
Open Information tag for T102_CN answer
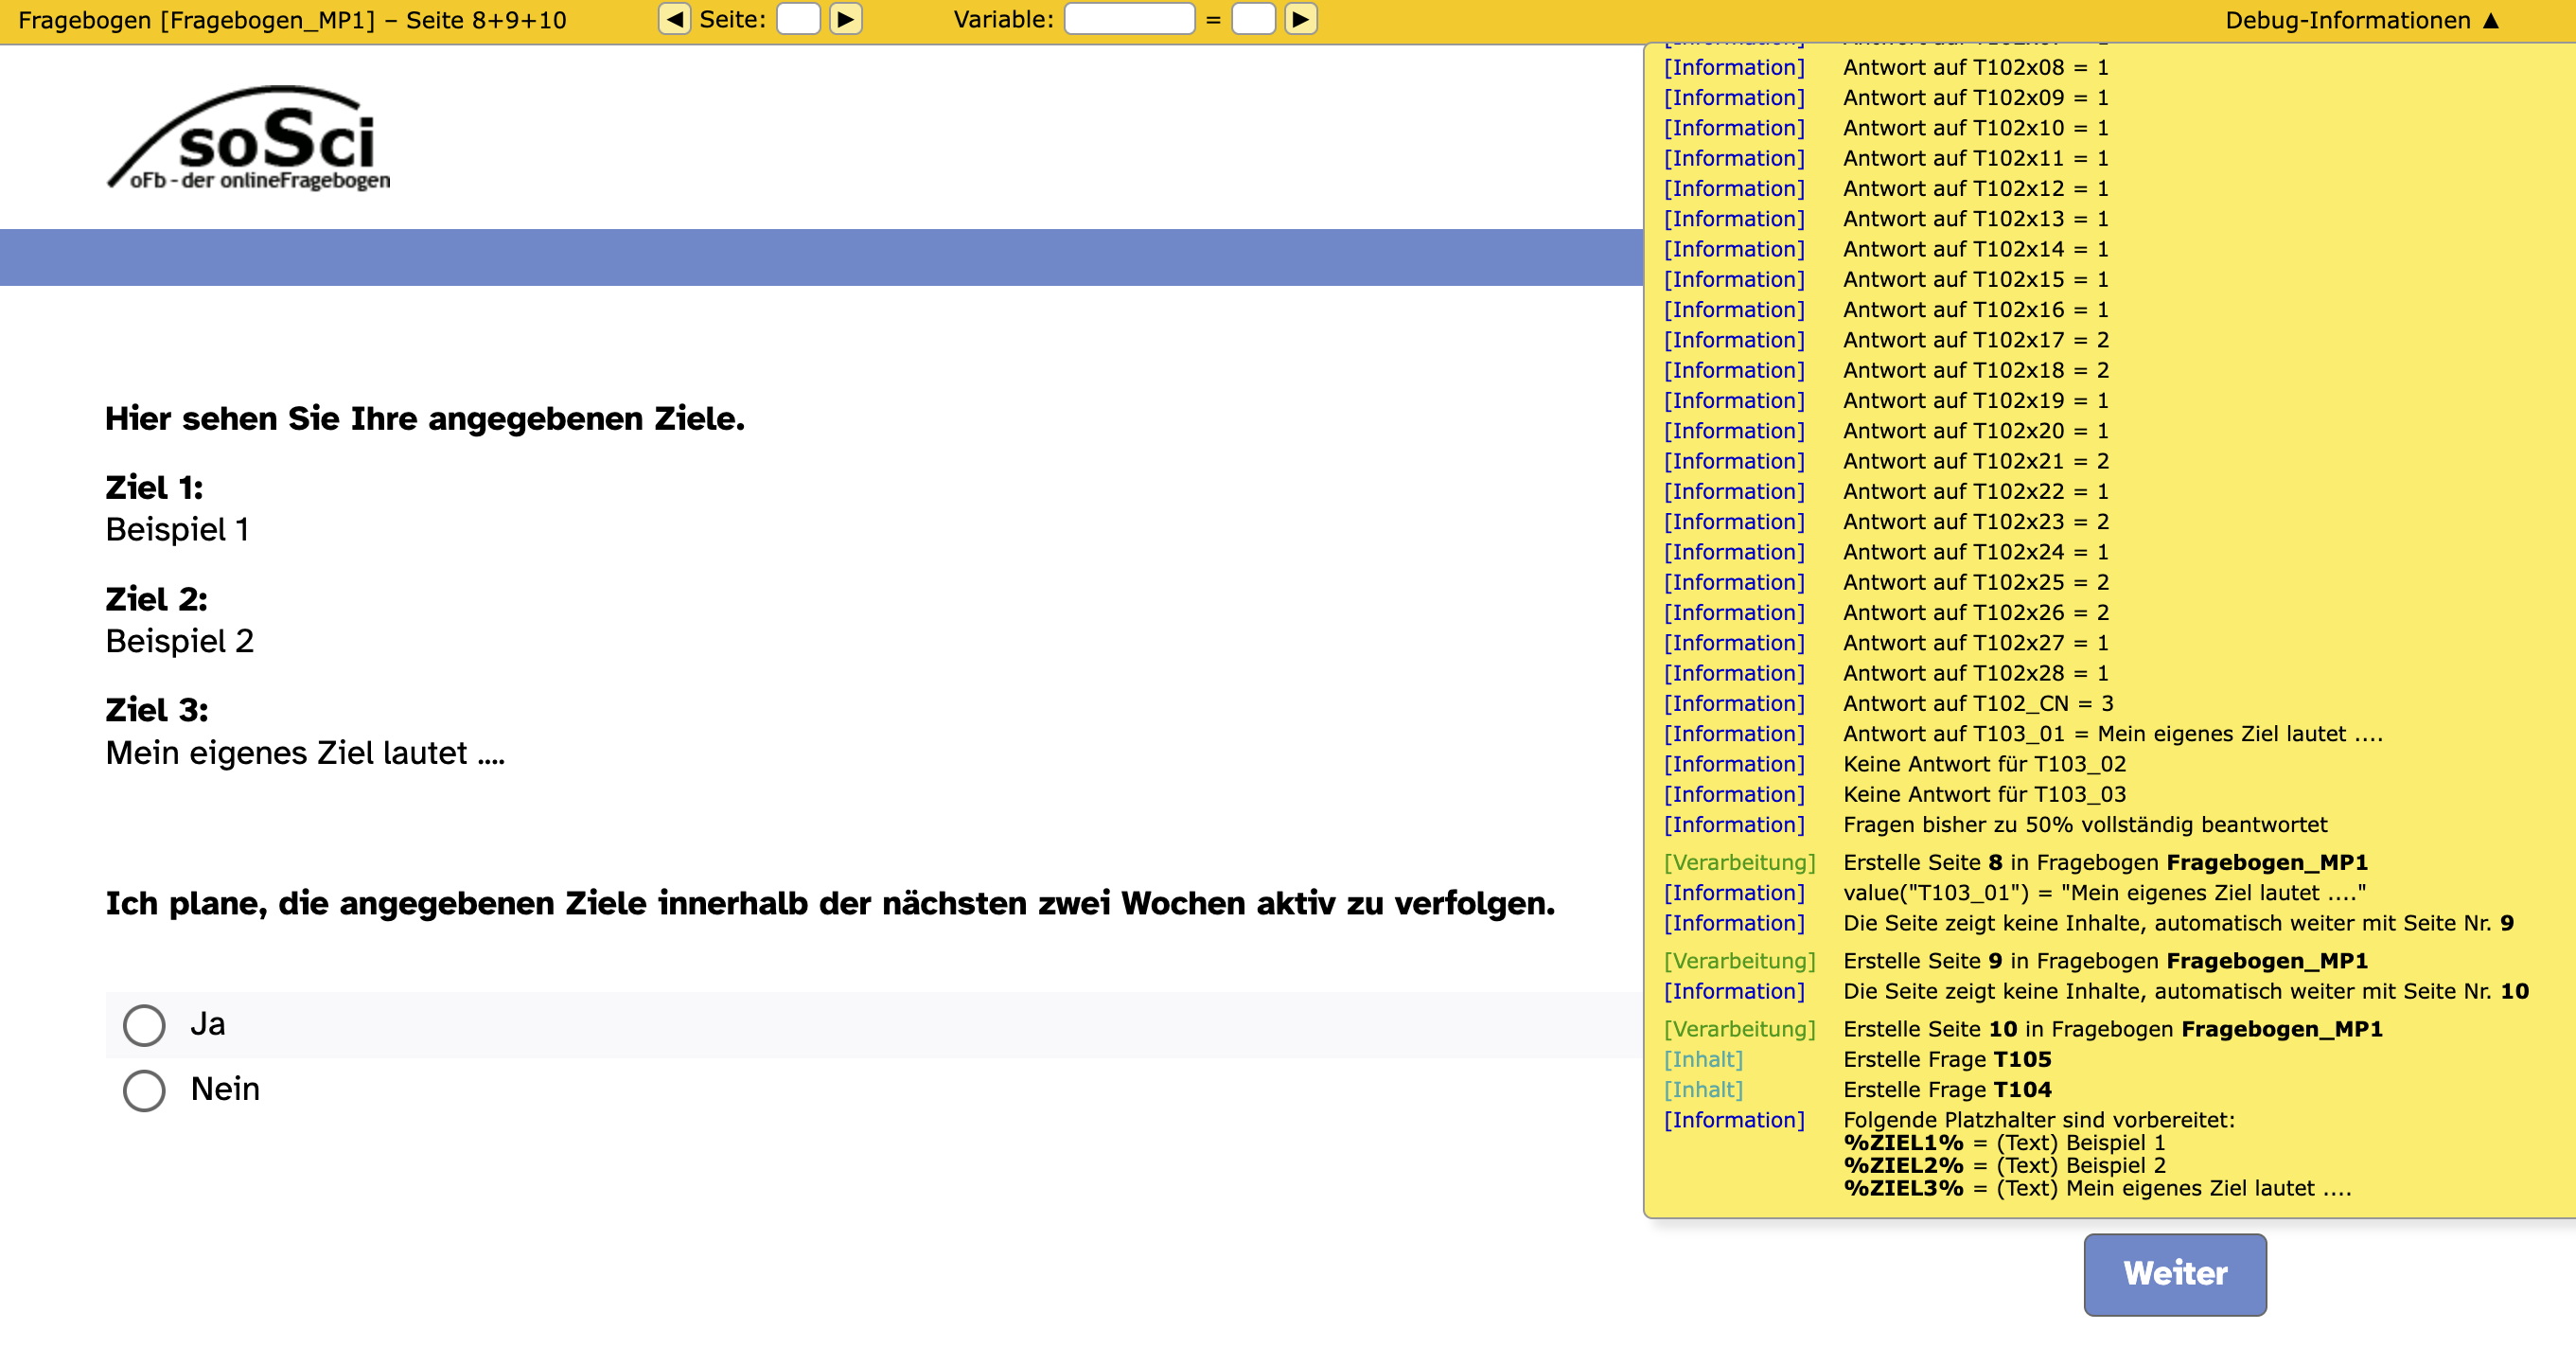[1734, 703]
